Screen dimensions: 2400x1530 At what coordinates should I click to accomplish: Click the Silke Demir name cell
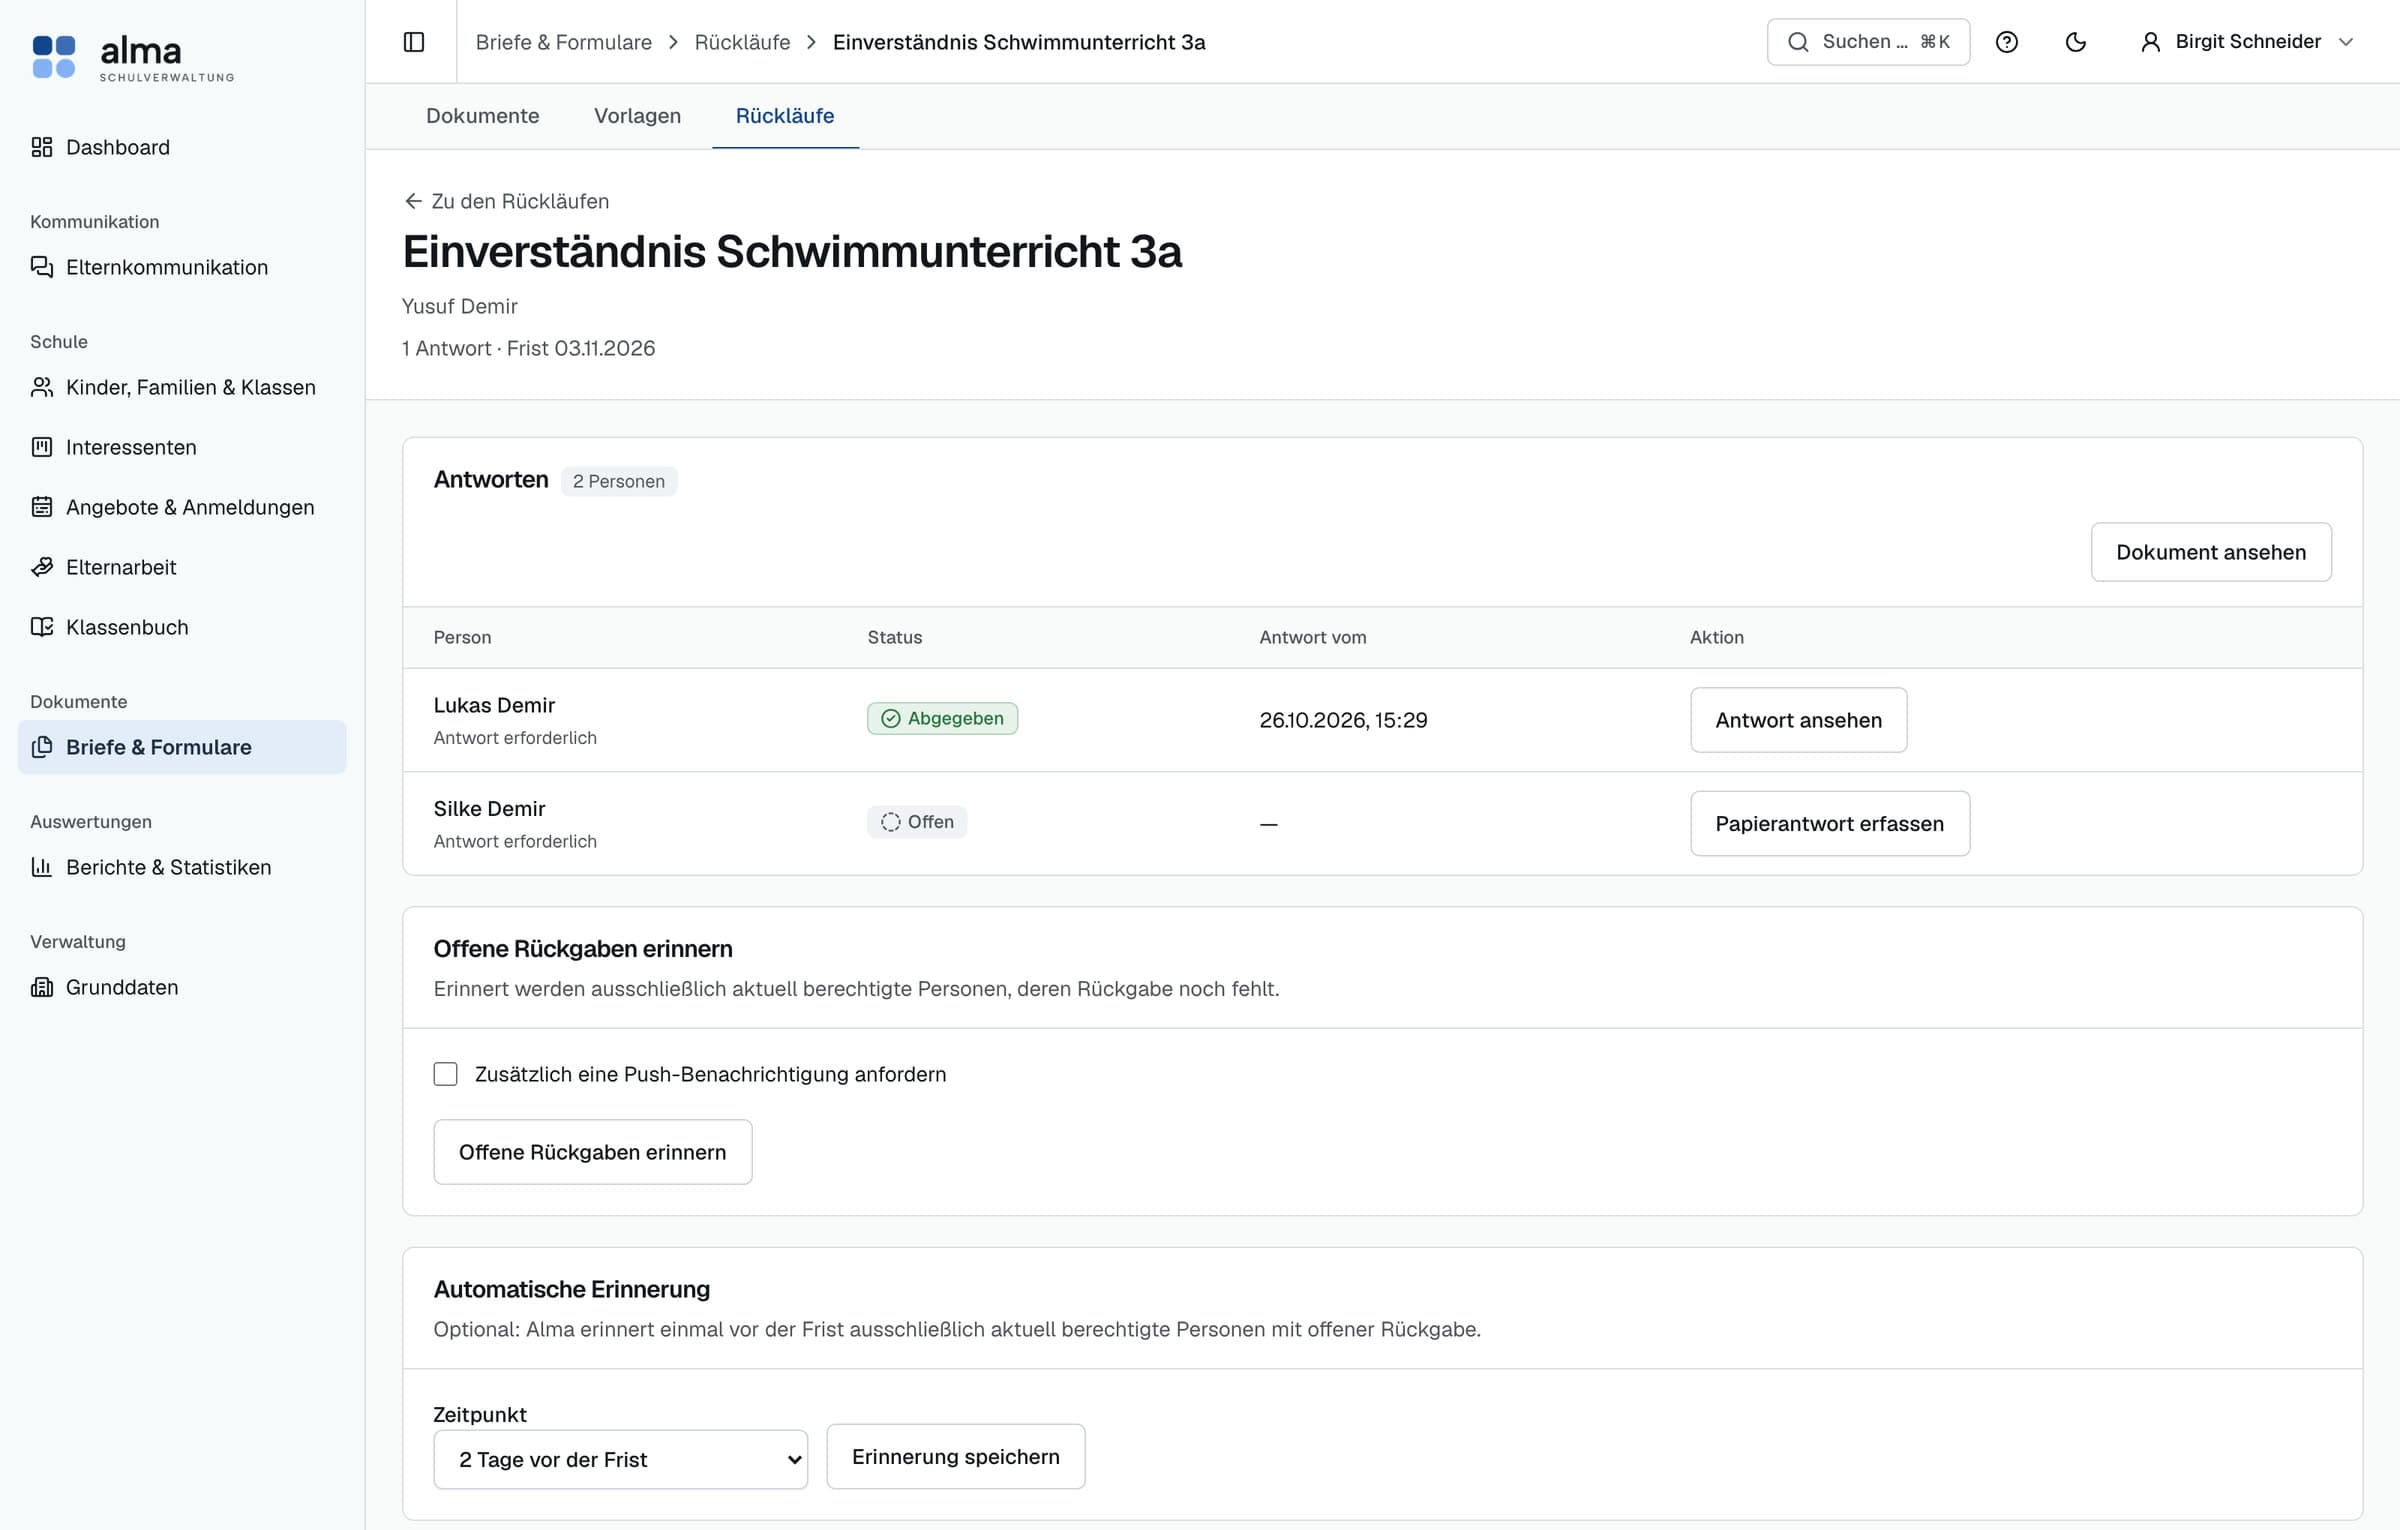pos(489,808)
